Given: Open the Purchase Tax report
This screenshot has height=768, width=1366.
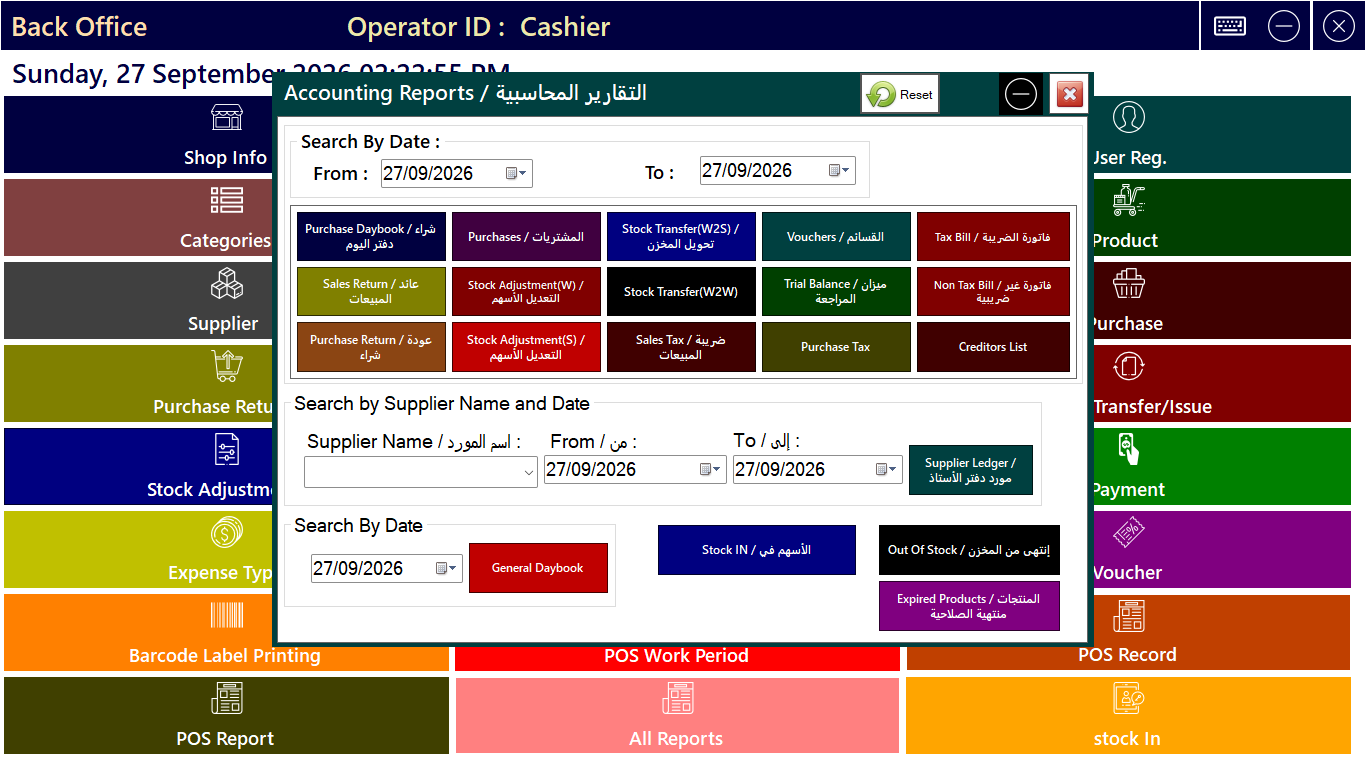Looking at the screenshot, I should pos(836,347).
